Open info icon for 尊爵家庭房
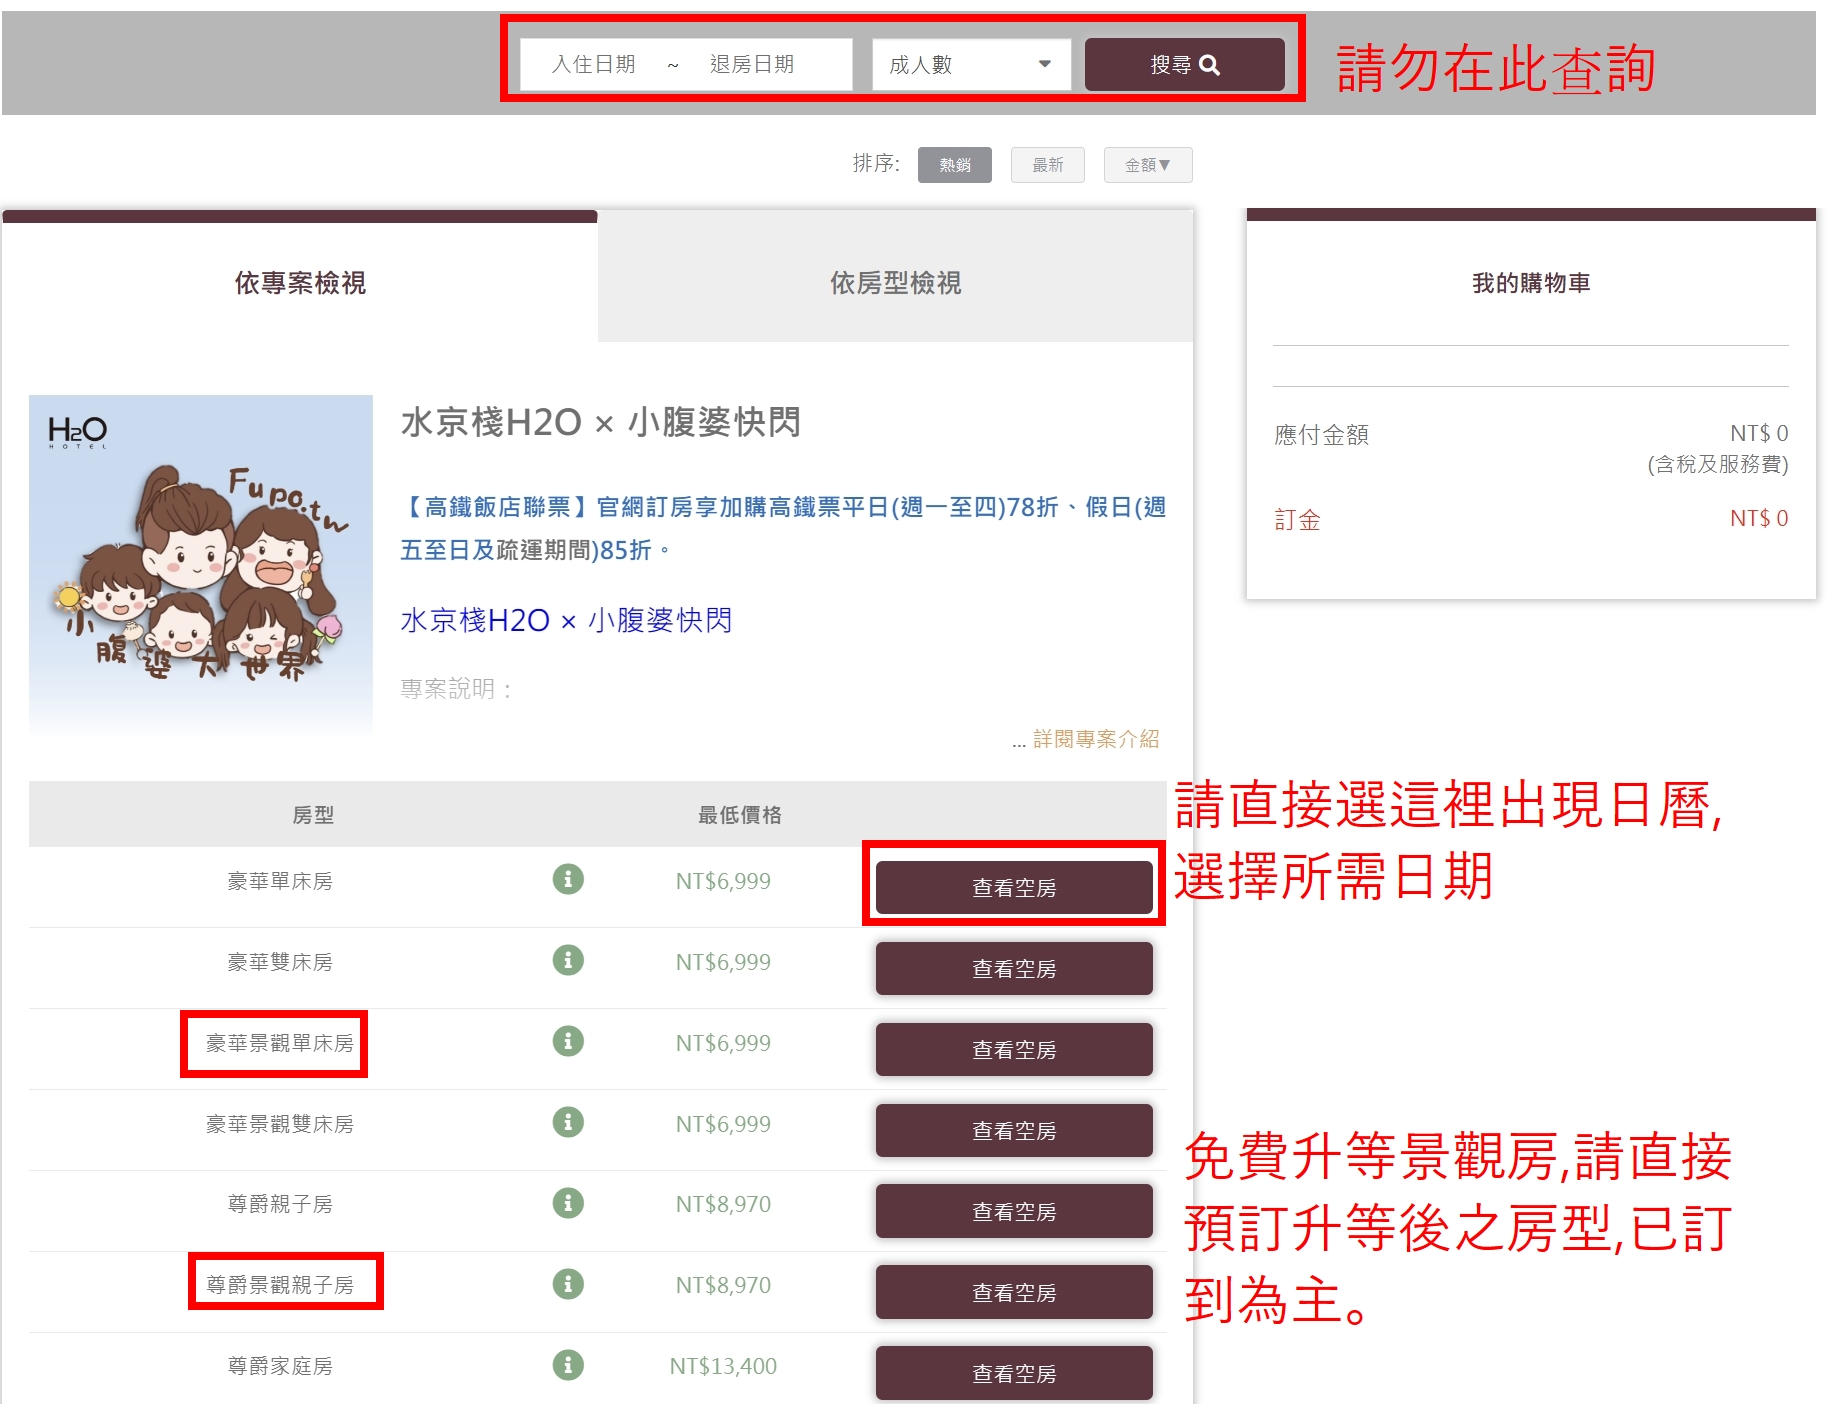1840x1404 pixels. pyautogui.click(x=568, y=1365)
